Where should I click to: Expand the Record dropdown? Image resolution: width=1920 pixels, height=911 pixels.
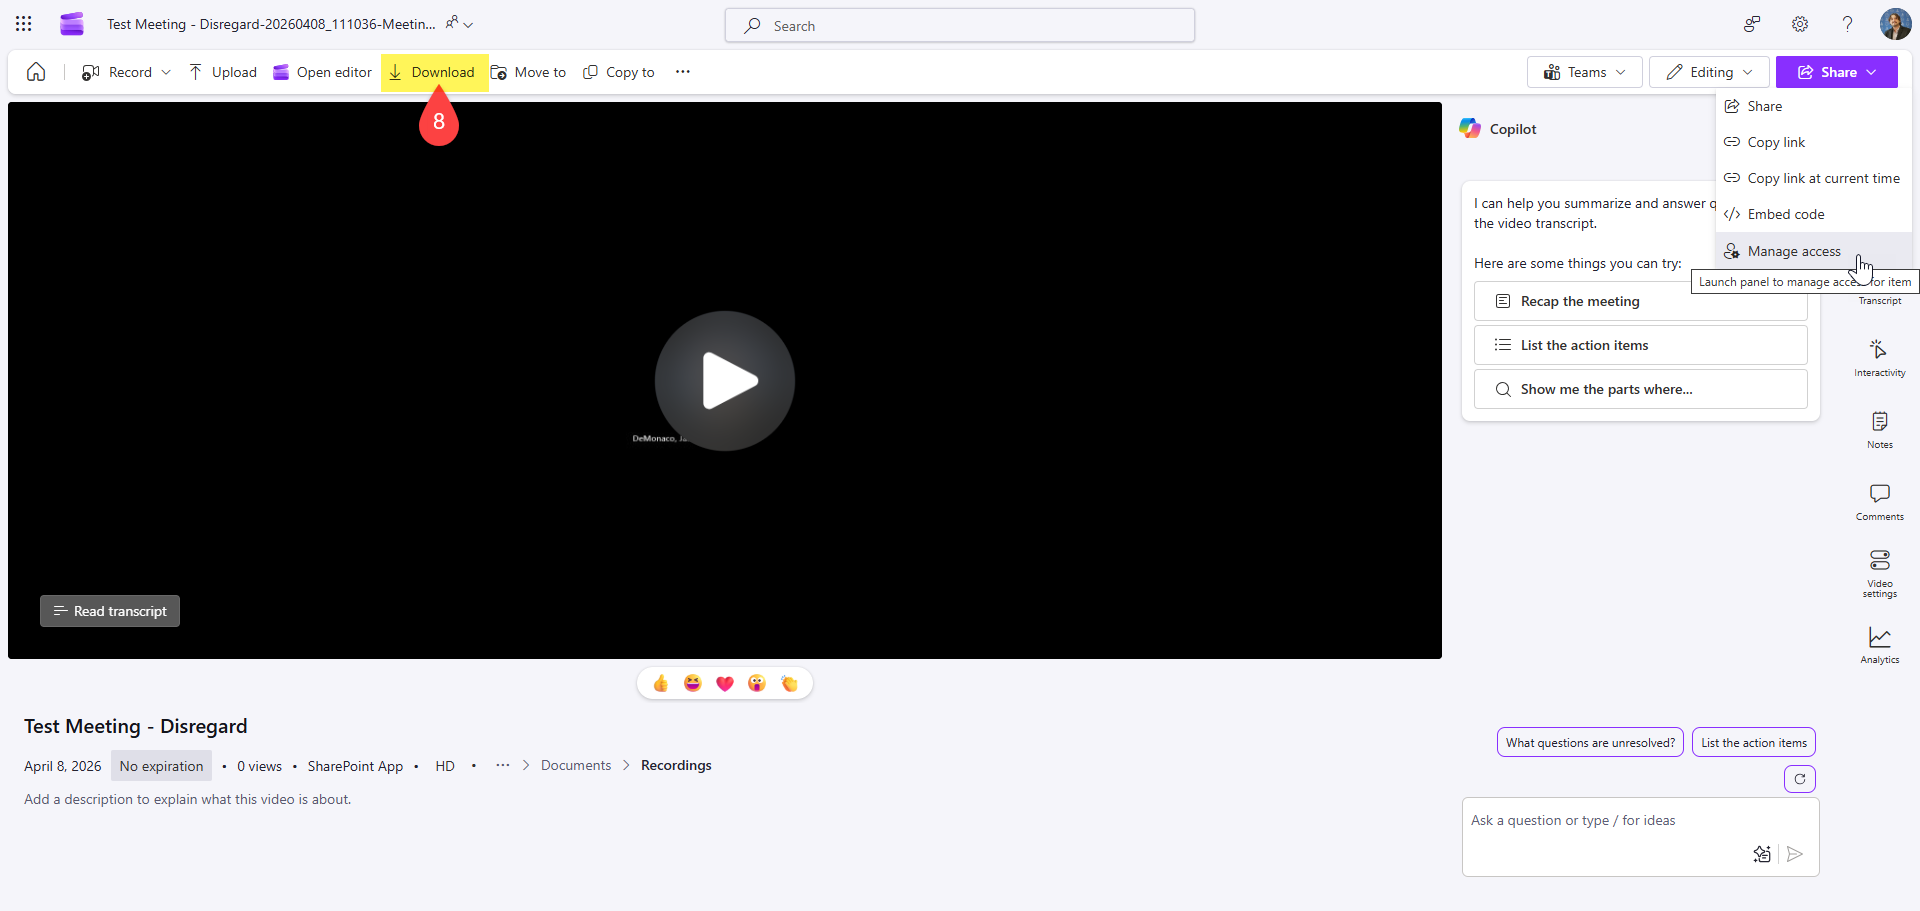pos(166,72)
